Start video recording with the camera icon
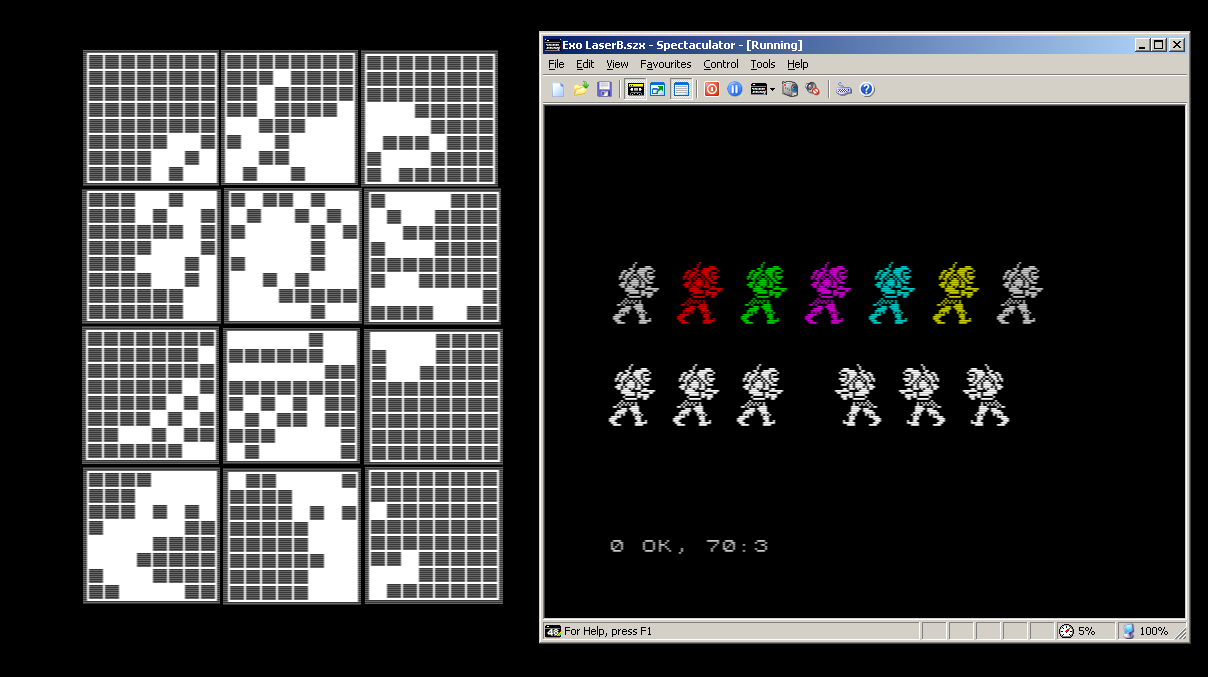The image size is (1208, 677). [790, 89]
